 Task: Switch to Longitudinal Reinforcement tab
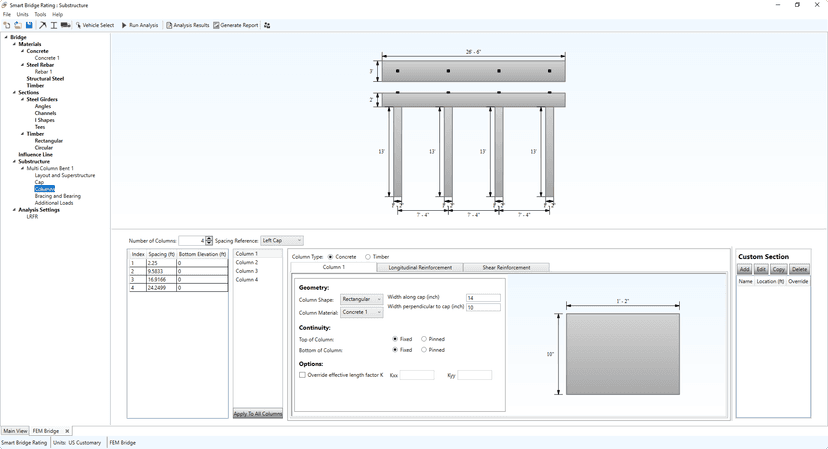pos(419,268)
